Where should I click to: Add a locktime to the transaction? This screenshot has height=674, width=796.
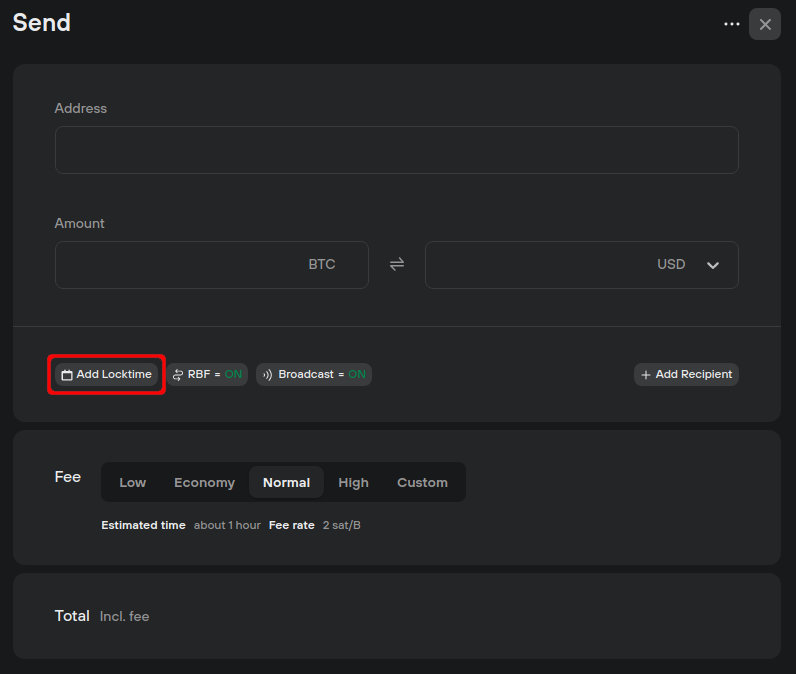click(x=107, y=375)
